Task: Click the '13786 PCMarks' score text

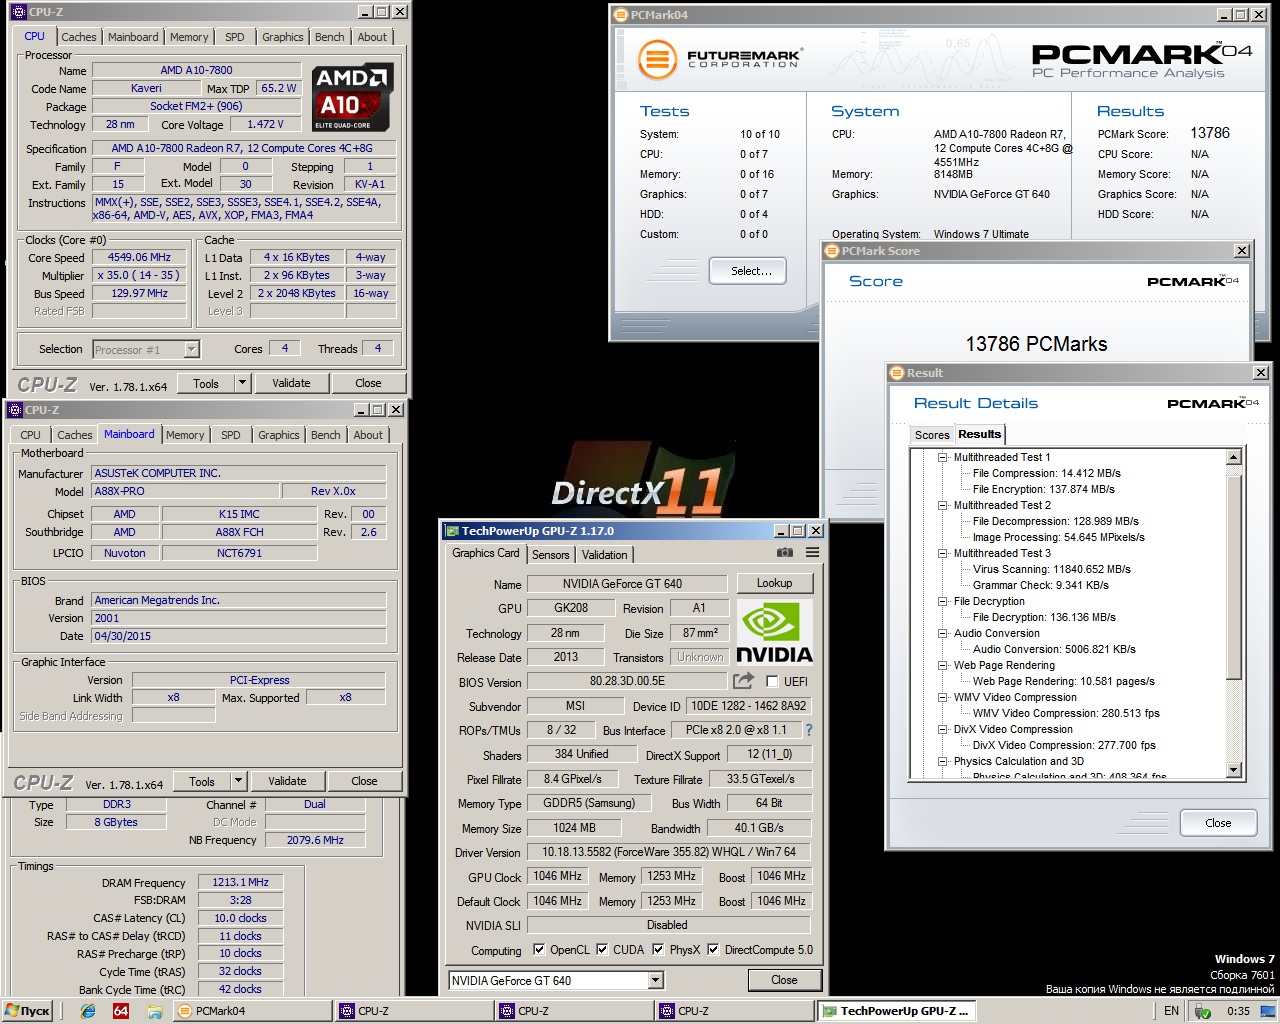Action: [1036, 344]
